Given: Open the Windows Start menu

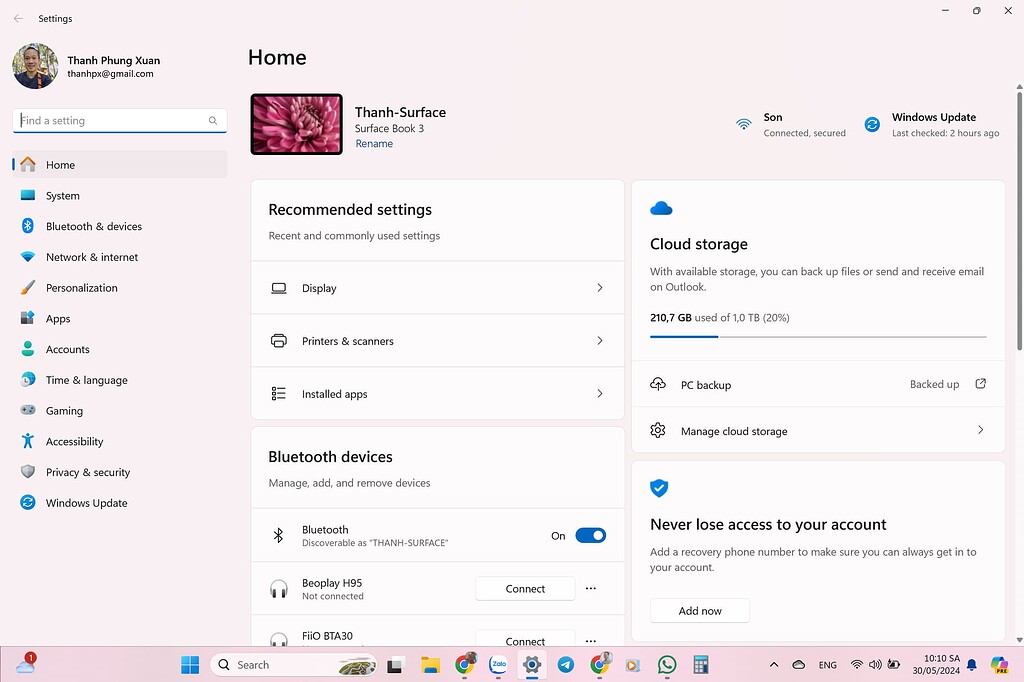Looking at the screenshot, I should pyautogui.click(x=190, y=664).
